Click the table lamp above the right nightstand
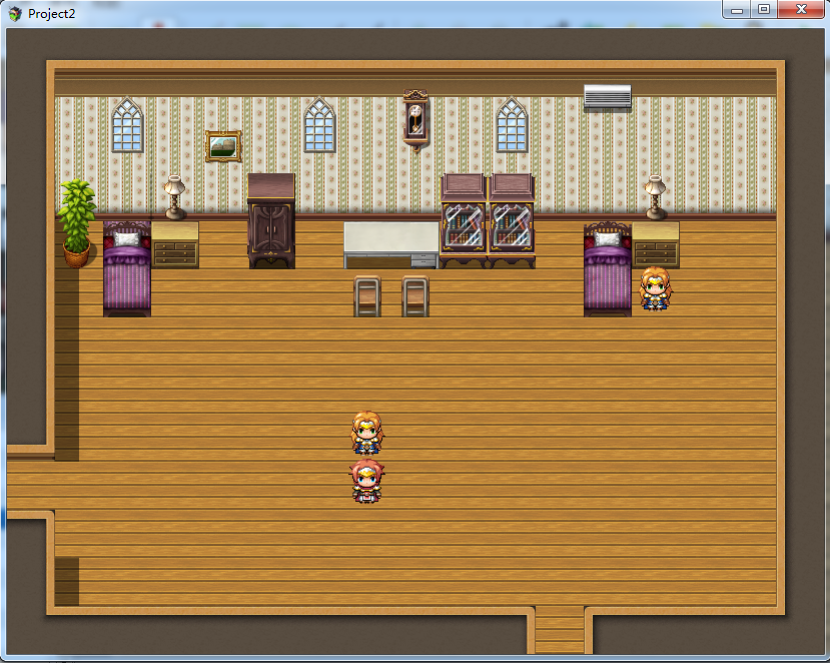The image size is (830, 663). click(655, 197)
